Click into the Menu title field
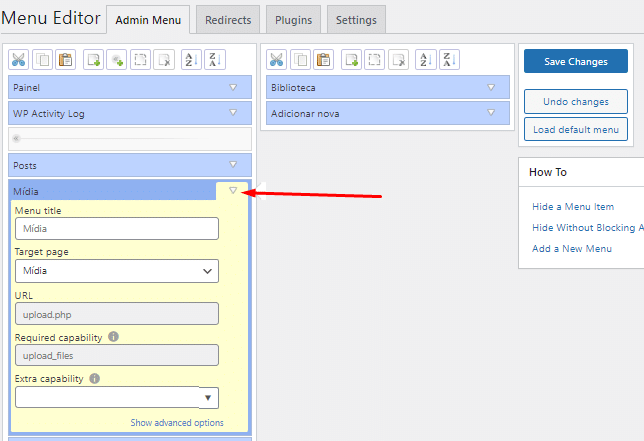 click(116, 229)
